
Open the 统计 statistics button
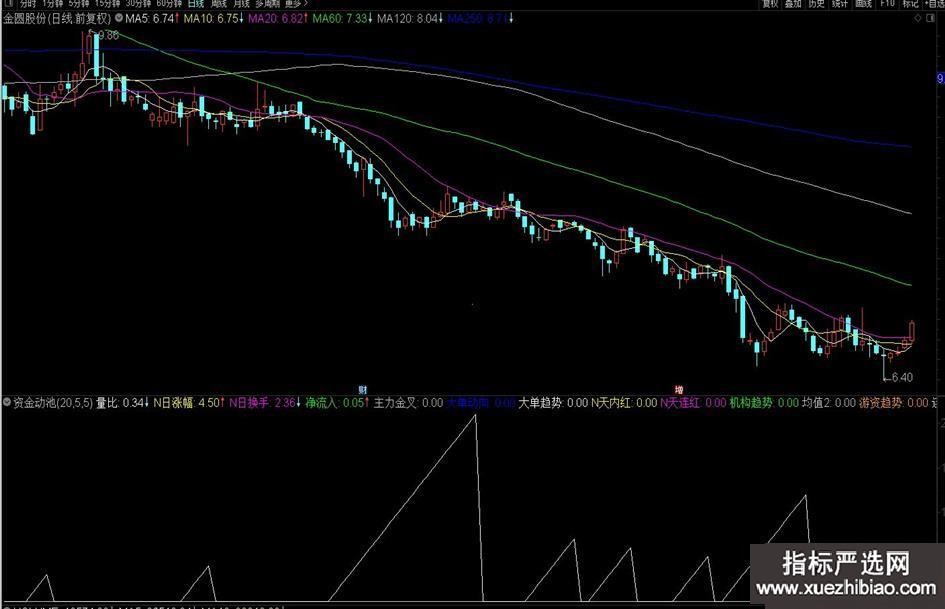click(x=840, y=3)
